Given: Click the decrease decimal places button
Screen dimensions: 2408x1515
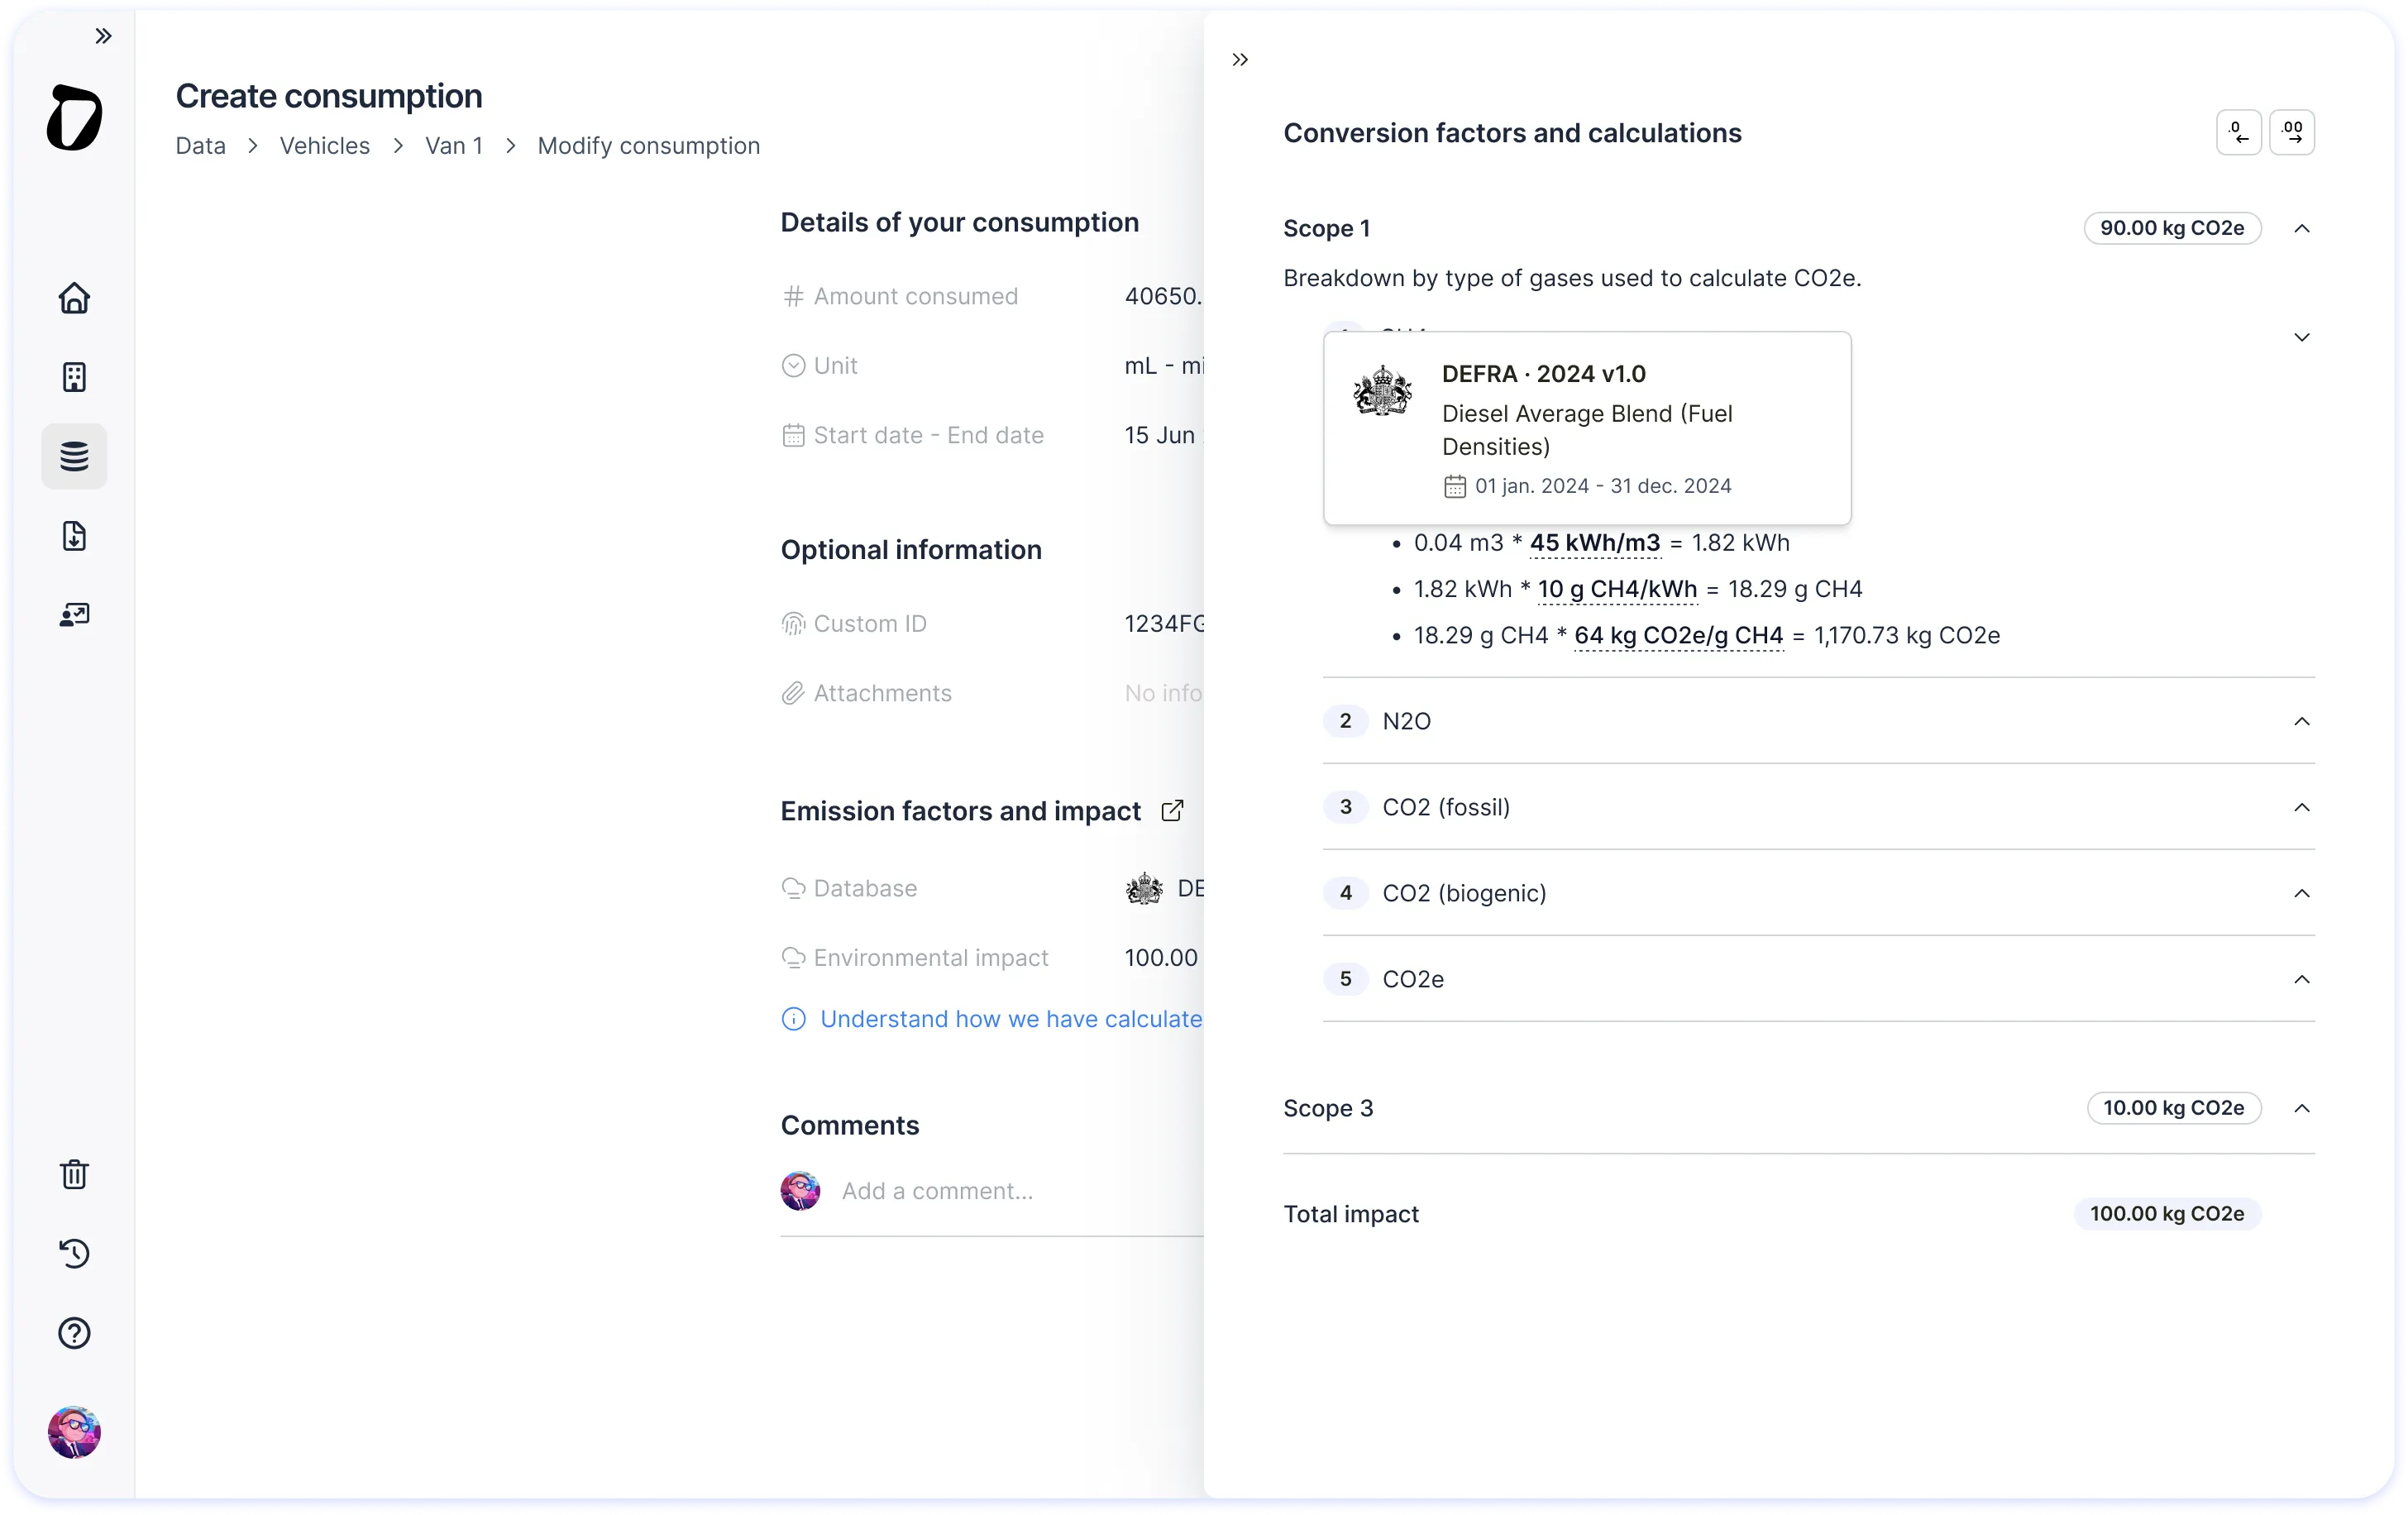Looking at the screenshot, I should pyautogui.click(x=2238, y=132).
